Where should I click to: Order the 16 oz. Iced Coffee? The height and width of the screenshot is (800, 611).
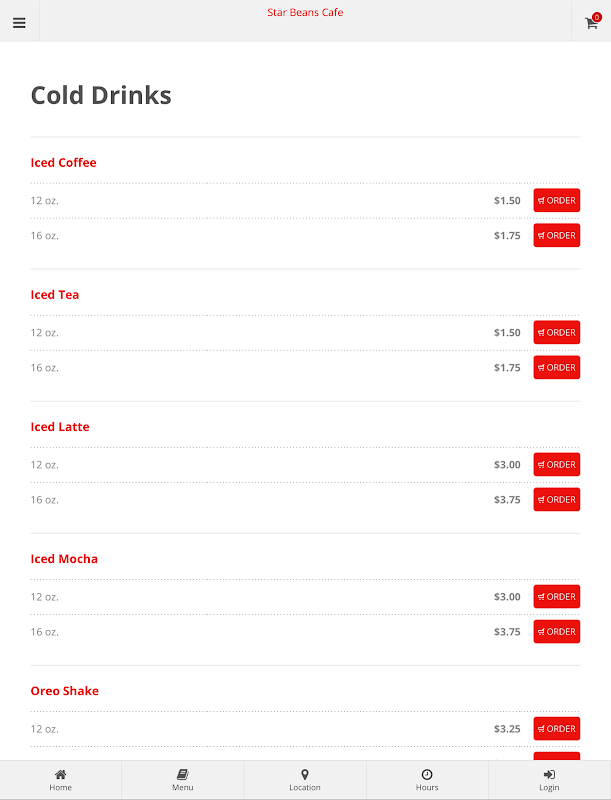click(556, 235)
